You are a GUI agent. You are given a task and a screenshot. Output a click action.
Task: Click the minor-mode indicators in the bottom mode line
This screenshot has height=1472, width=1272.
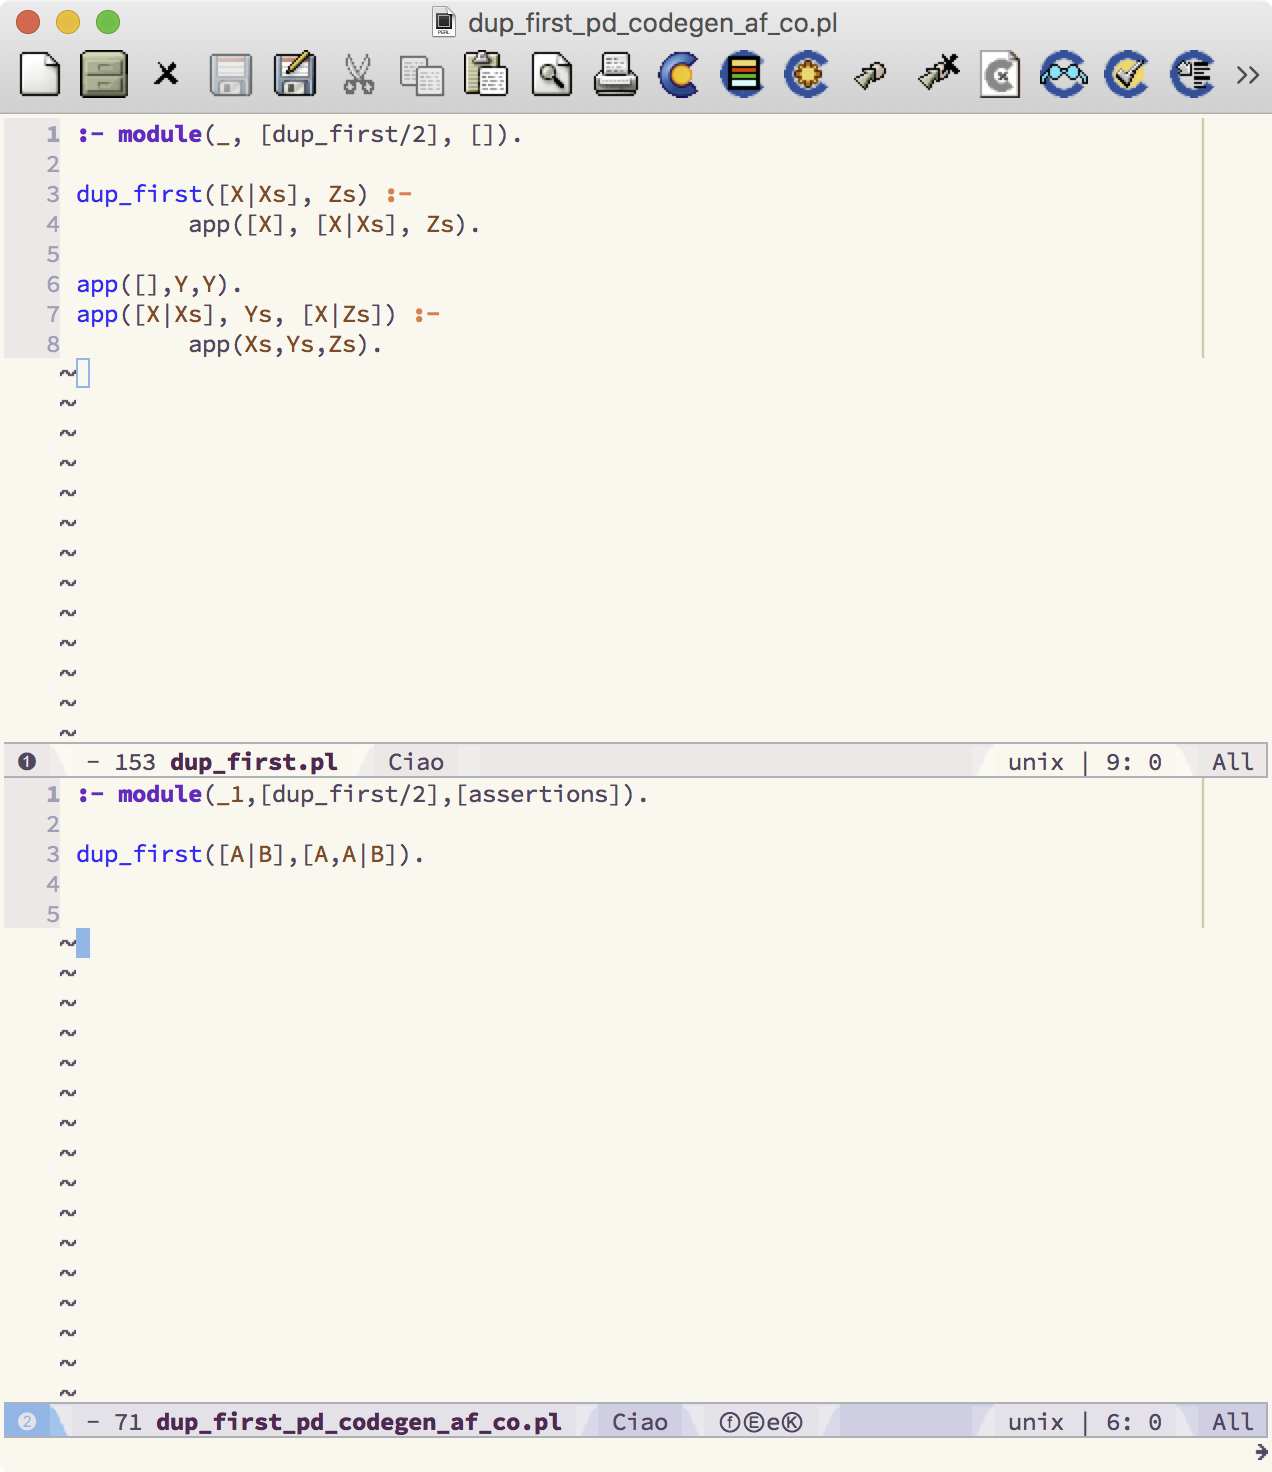(x=761, y=1422)
